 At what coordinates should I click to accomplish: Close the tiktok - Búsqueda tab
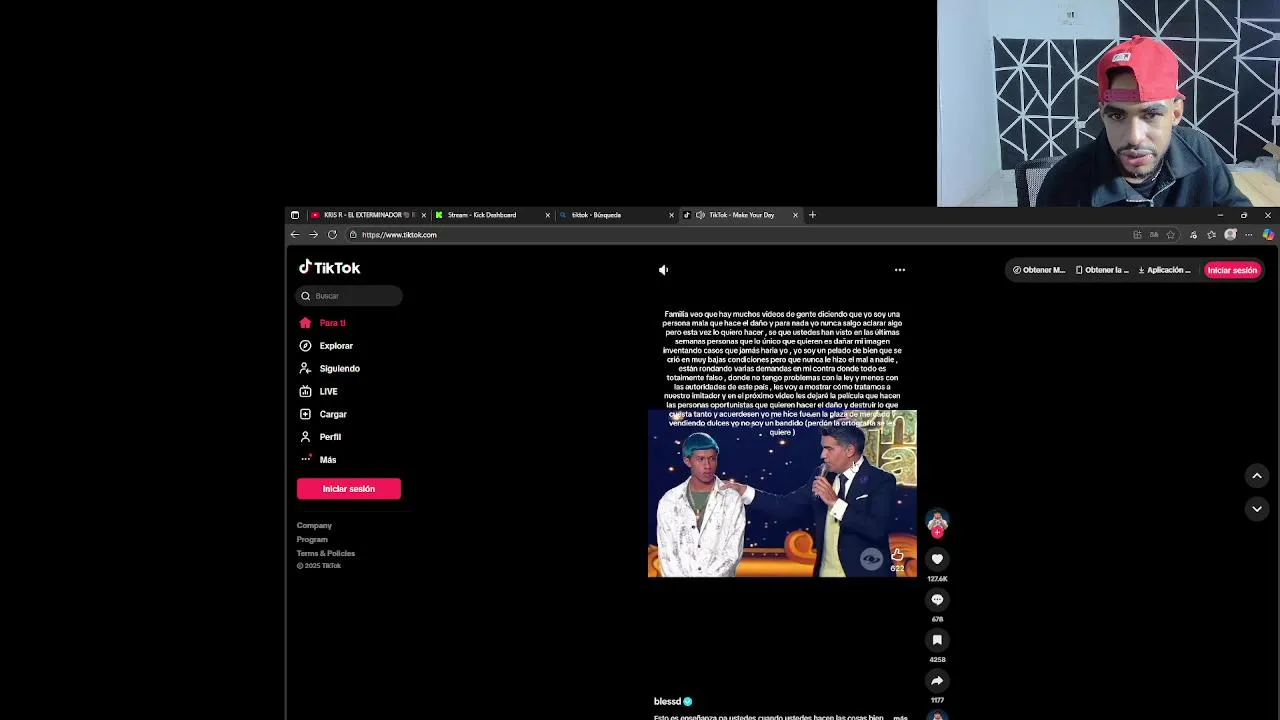(671, 215)
